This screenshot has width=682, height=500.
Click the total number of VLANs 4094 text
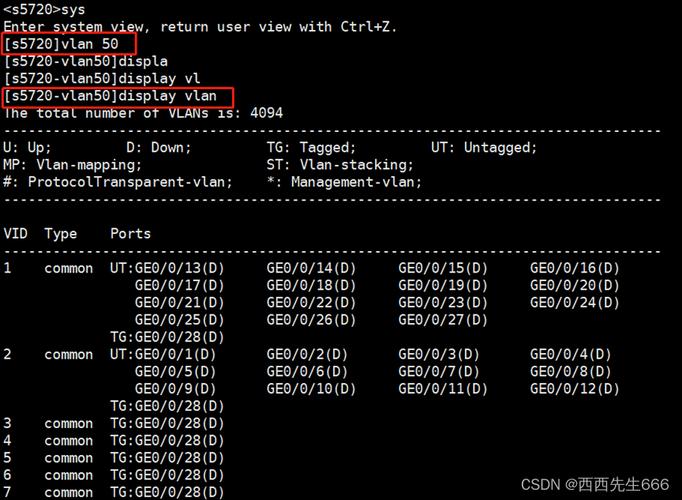(143, 113)
